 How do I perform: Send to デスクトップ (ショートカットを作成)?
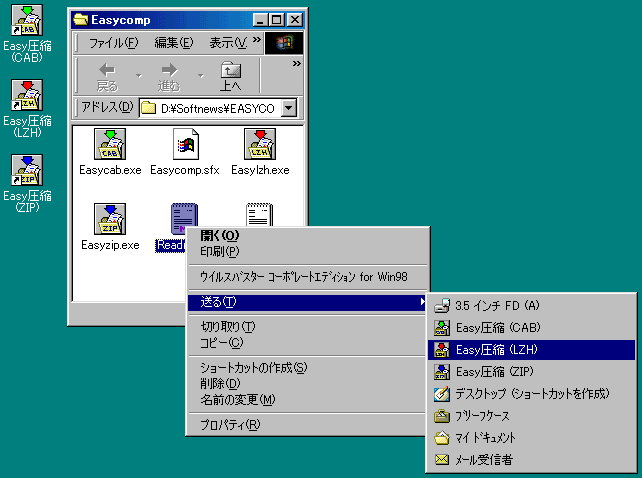click(x=531, y=394)
